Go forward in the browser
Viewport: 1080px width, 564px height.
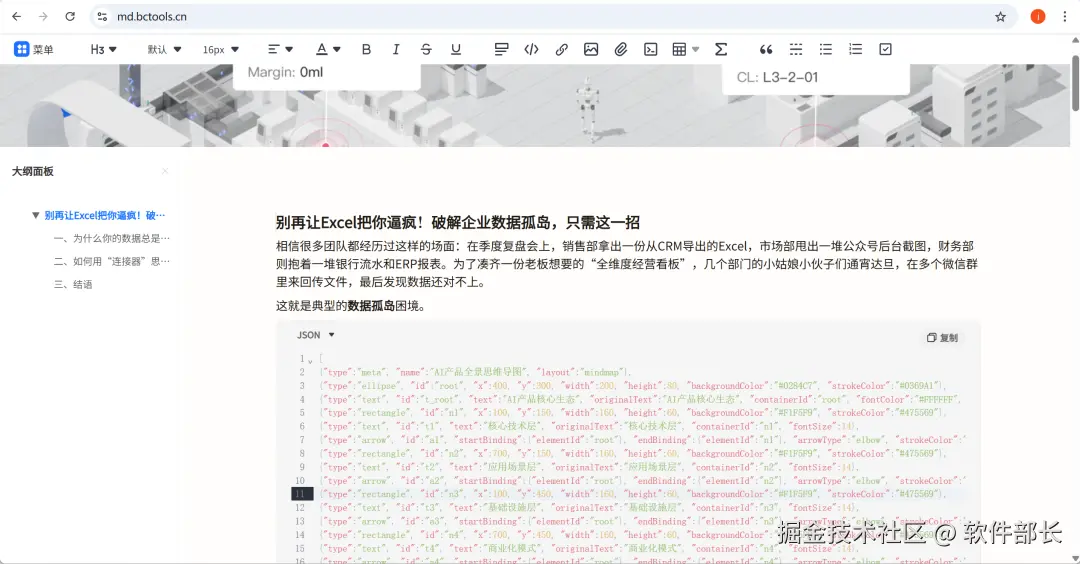[x=43, y=17]
